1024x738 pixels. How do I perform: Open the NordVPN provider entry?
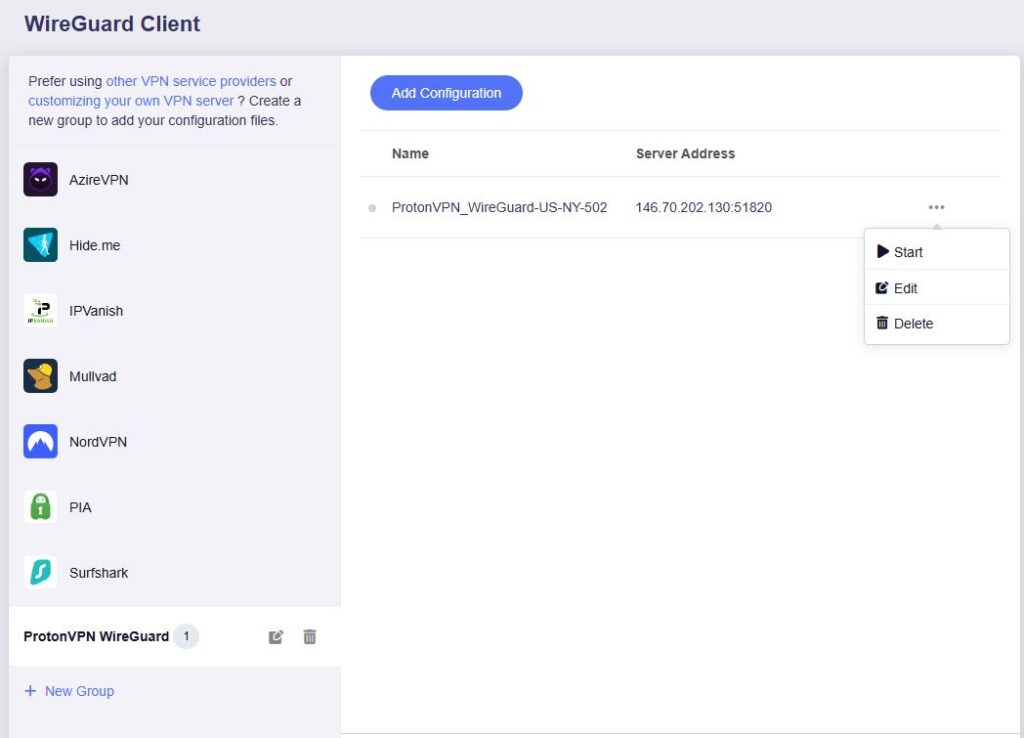pos(97,441)
